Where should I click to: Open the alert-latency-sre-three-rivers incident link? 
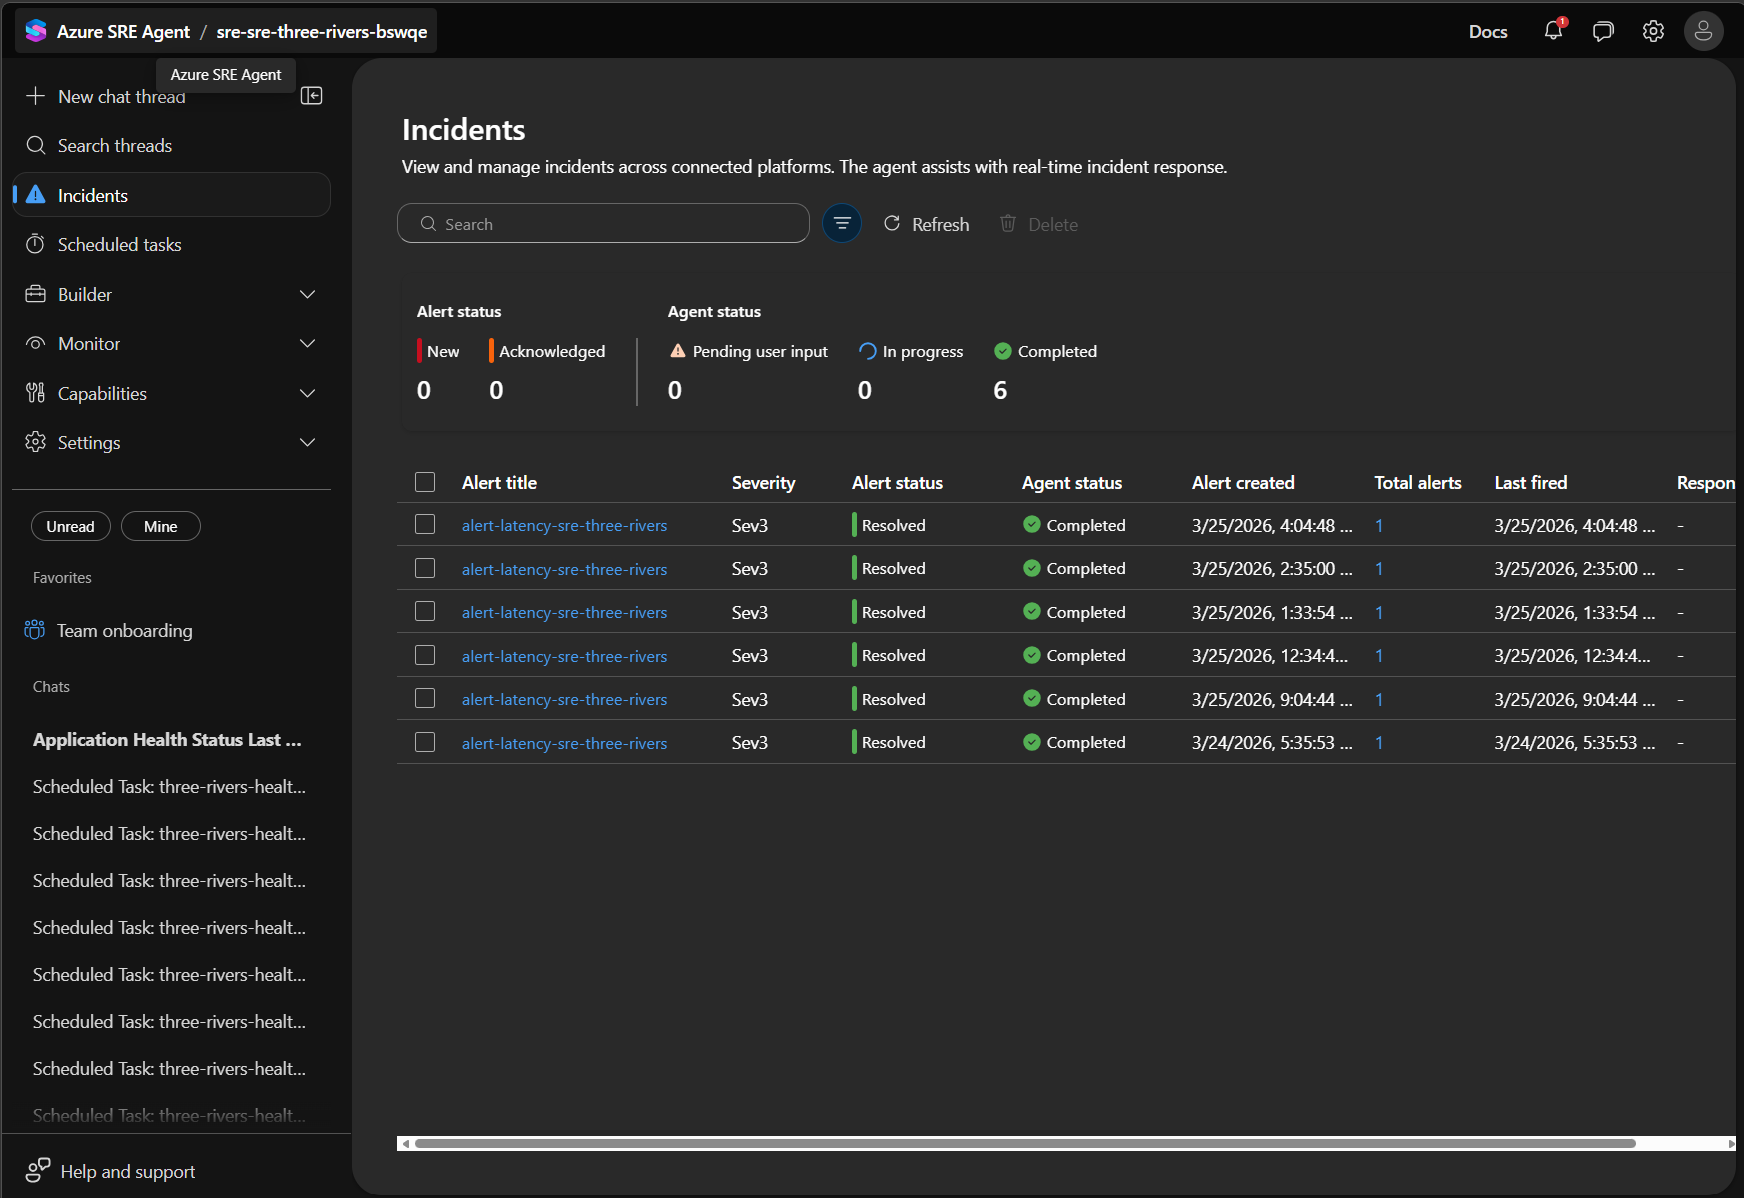click(564, 524)
